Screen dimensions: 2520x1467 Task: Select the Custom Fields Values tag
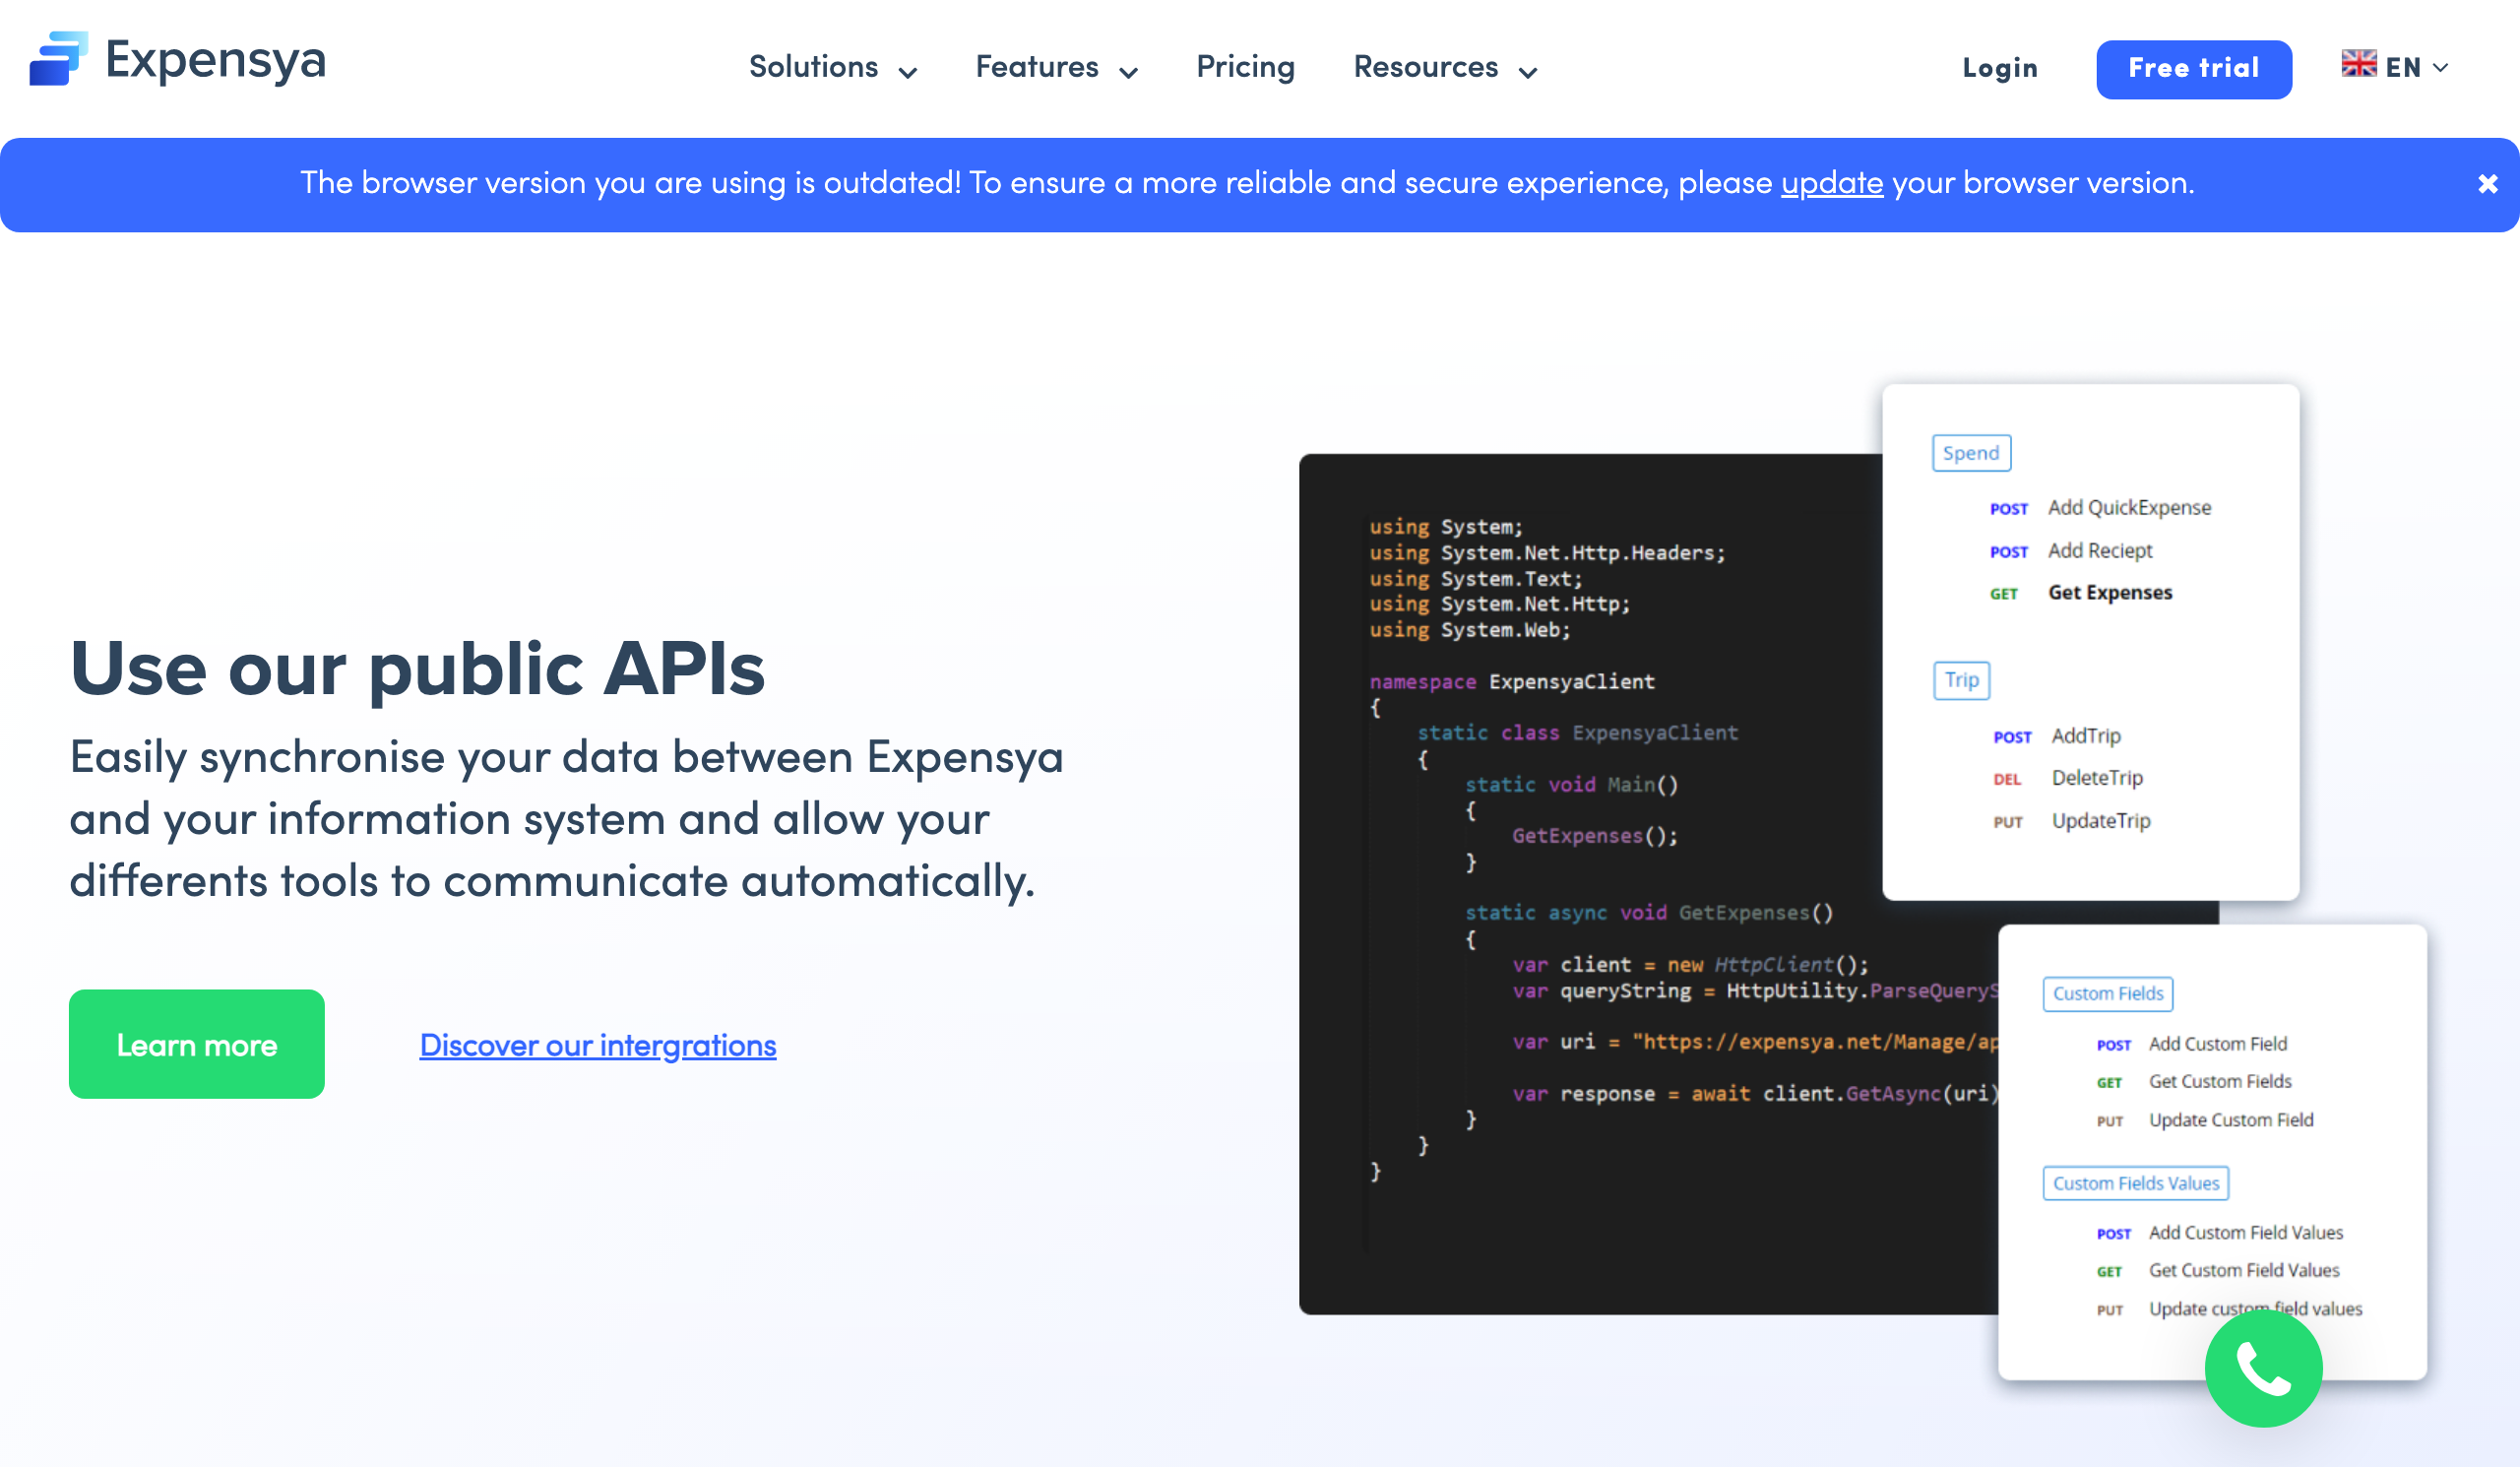pos(2135,1183)
